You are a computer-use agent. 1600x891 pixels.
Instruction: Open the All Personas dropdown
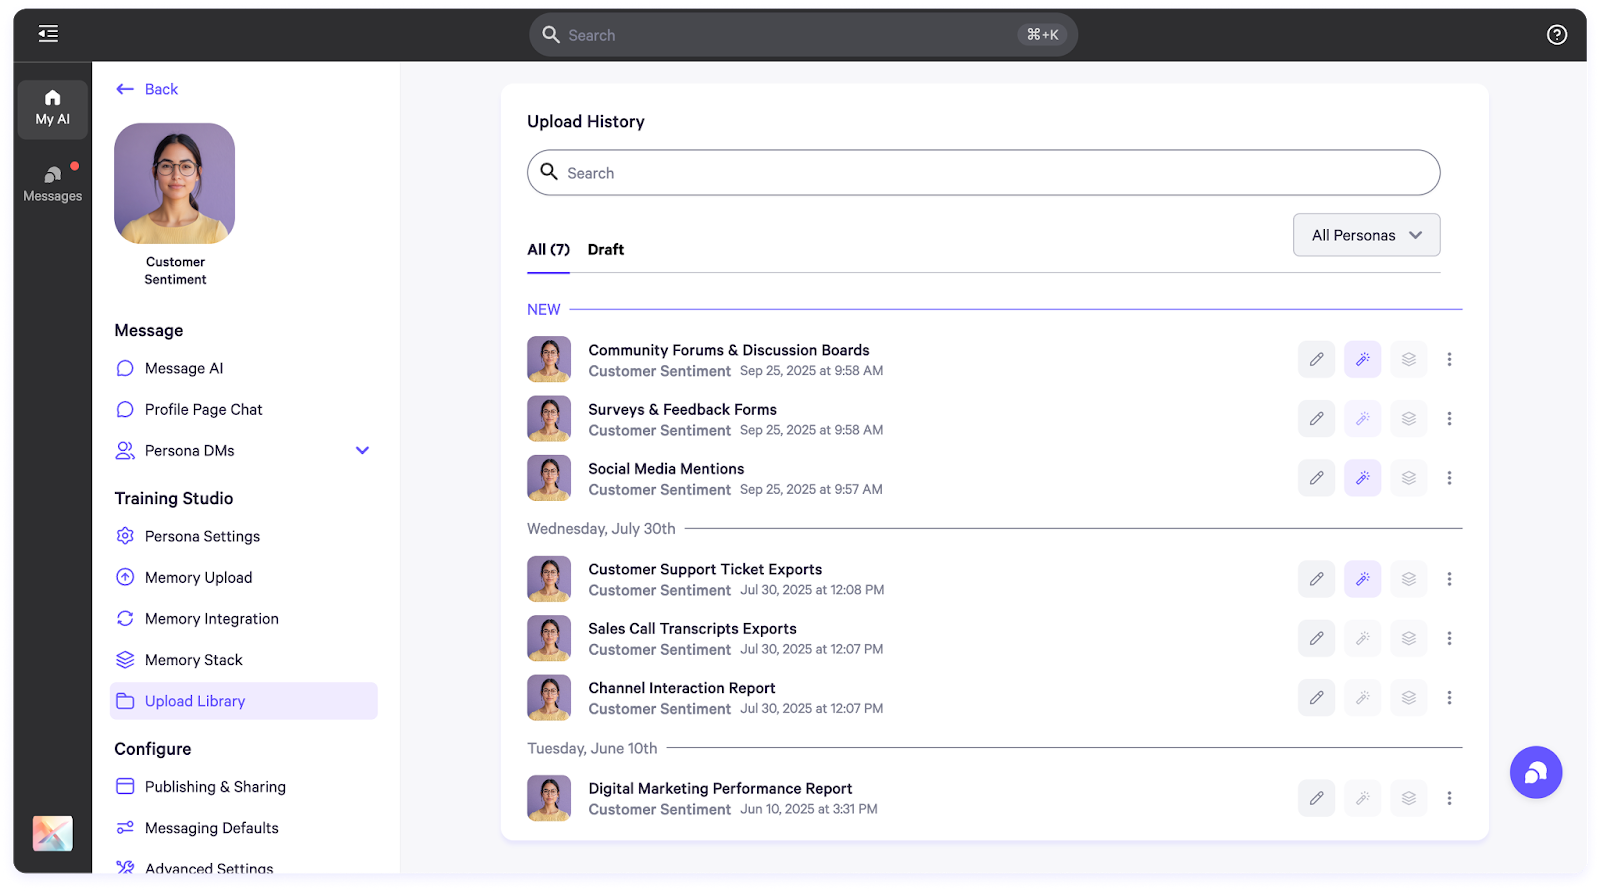[x=1366, y=235]
